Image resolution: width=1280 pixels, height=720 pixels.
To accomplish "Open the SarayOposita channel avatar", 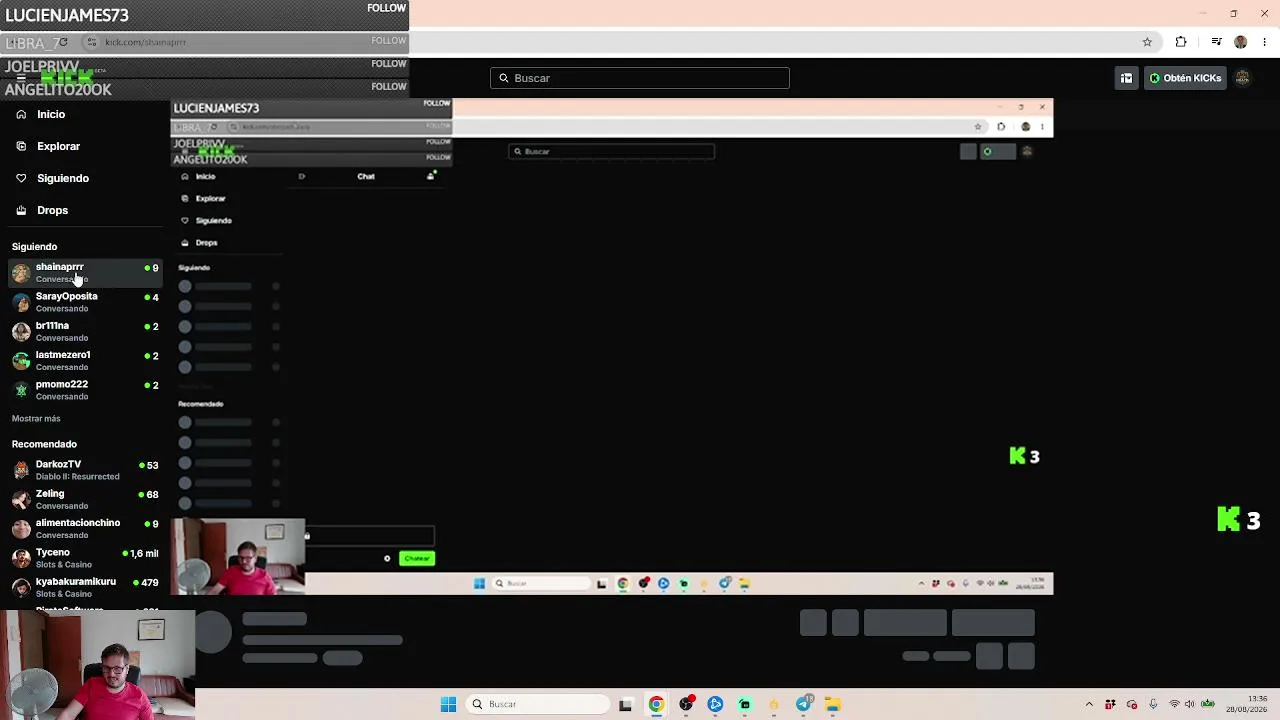I will [21, 302].
